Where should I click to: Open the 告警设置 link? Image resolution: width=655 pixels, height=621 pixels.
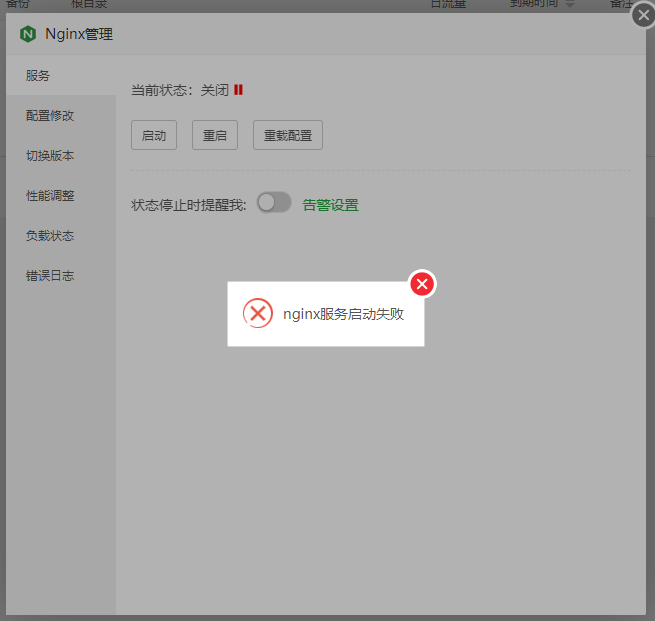point(330,205)
